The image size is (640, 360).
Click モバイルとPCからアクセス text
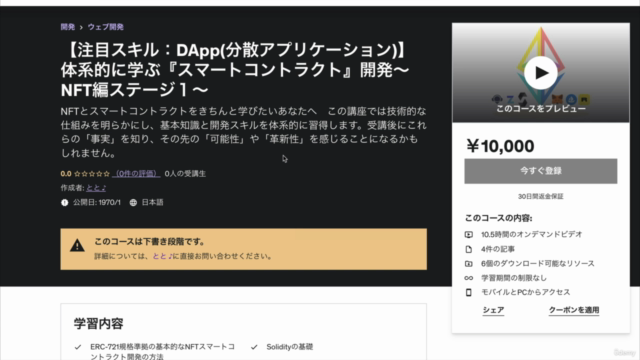click(525, 292)
